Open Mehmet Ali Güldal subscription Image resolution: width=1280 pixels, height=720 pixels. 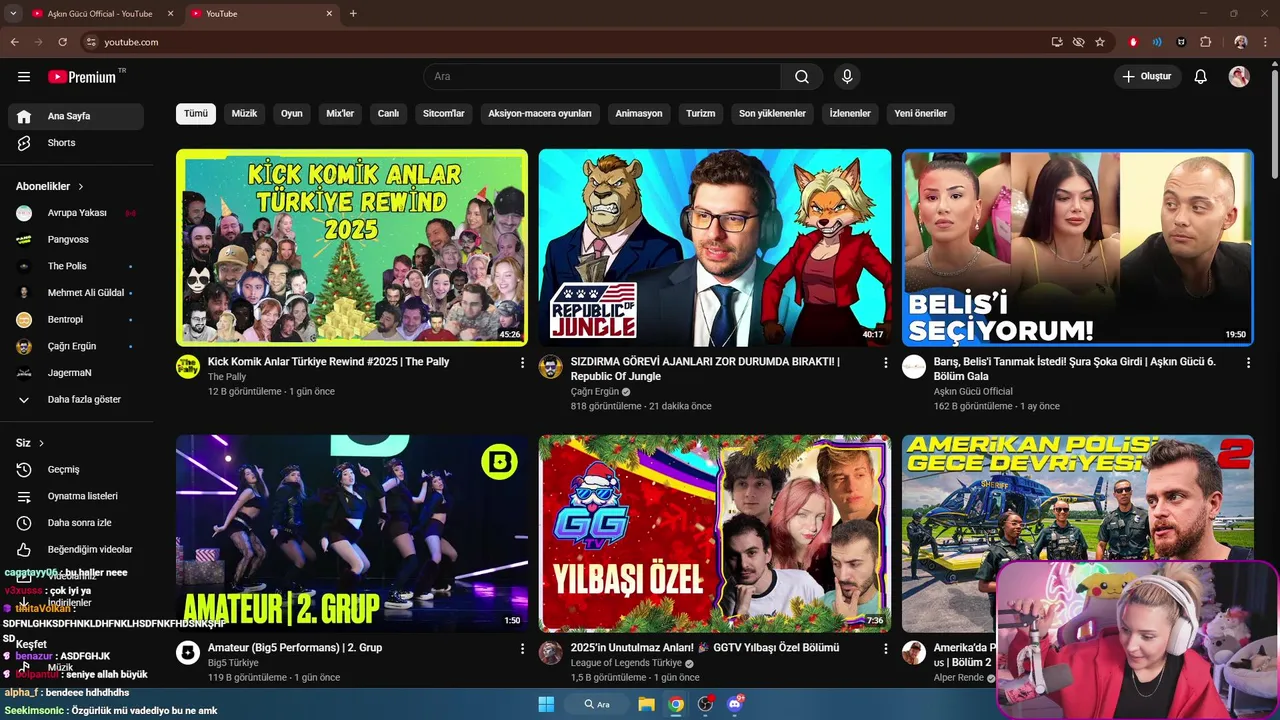[76, 293]
